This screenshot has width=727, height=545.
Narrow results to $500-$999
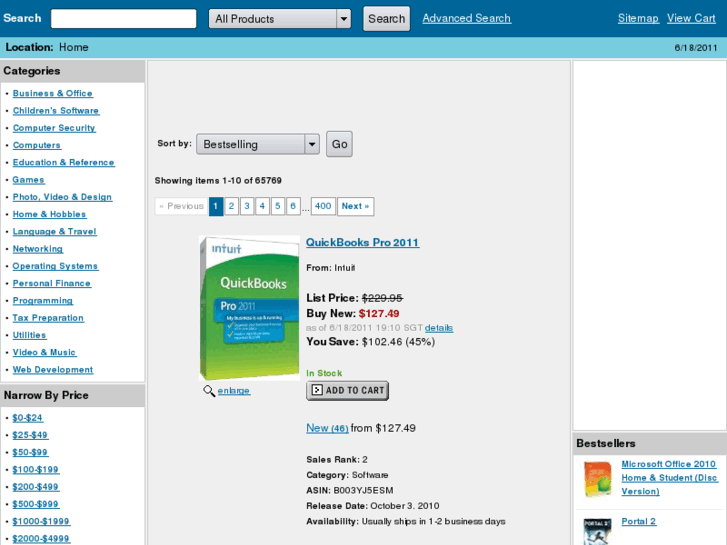pyautogui.click(x=36, y=504)
